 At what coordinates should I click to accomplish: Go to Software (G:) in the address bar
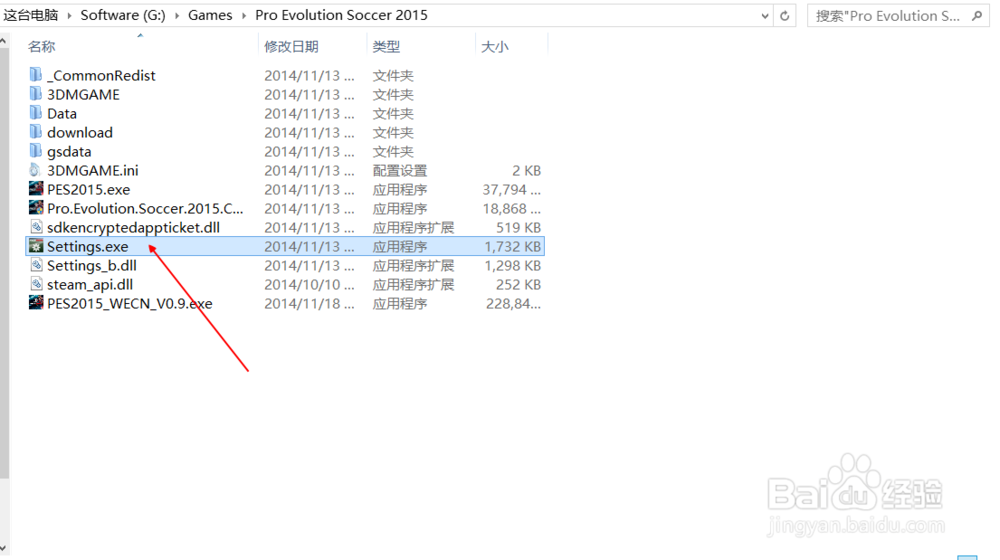122,15
